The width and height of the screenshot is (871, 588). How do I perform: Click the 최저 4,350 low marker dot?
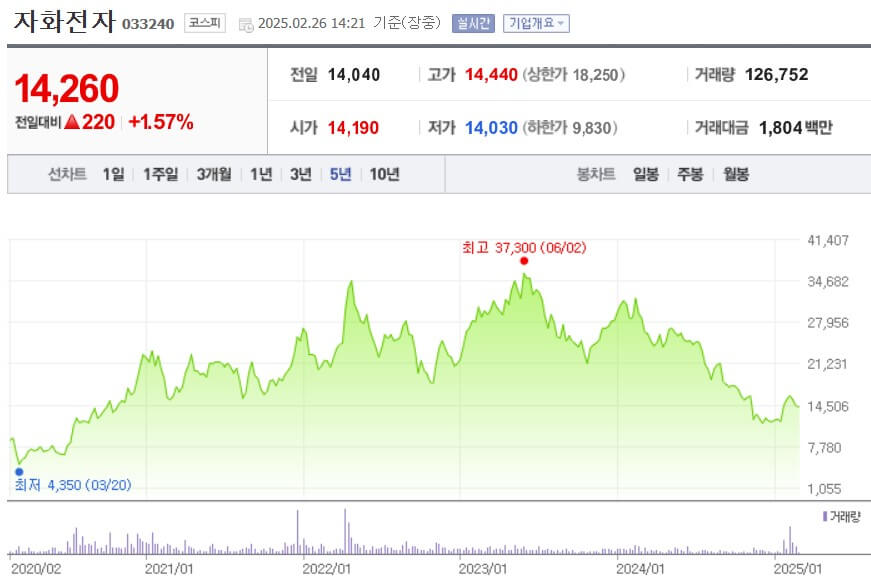point(17,470)
